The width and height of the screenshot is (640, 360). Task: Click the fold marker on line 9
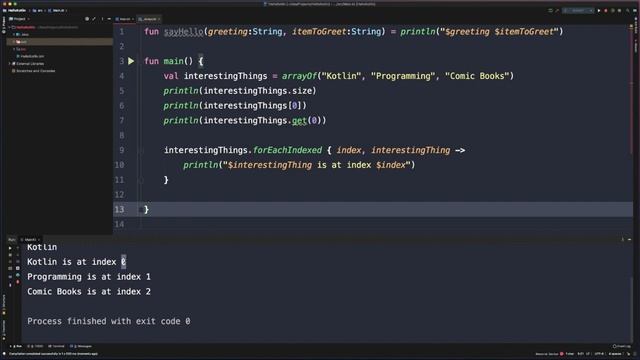pyautogui.click(x=141, y=151)
